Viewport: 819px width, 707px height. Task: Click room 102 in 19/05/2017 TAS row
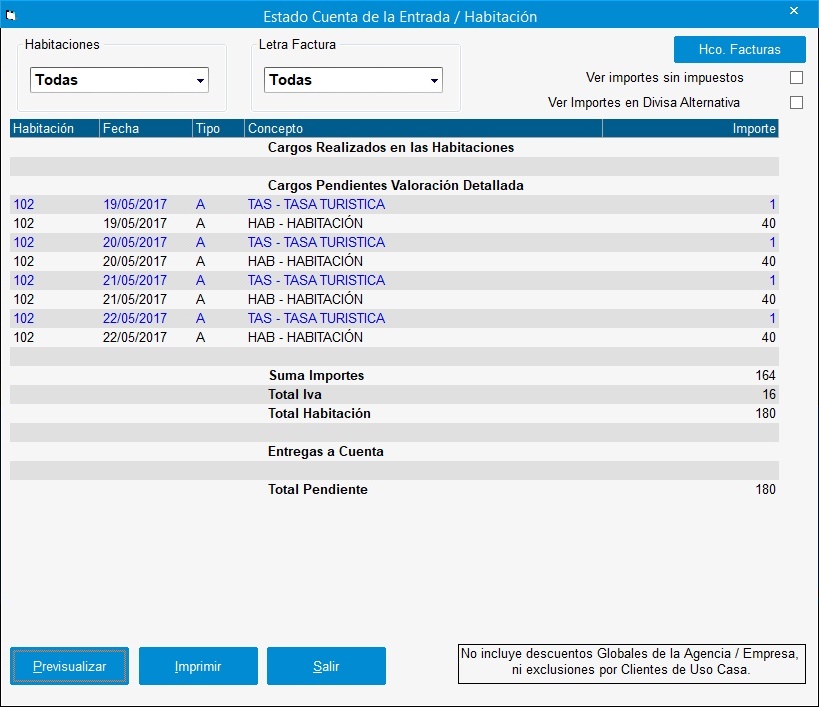[x=24, y=204]
